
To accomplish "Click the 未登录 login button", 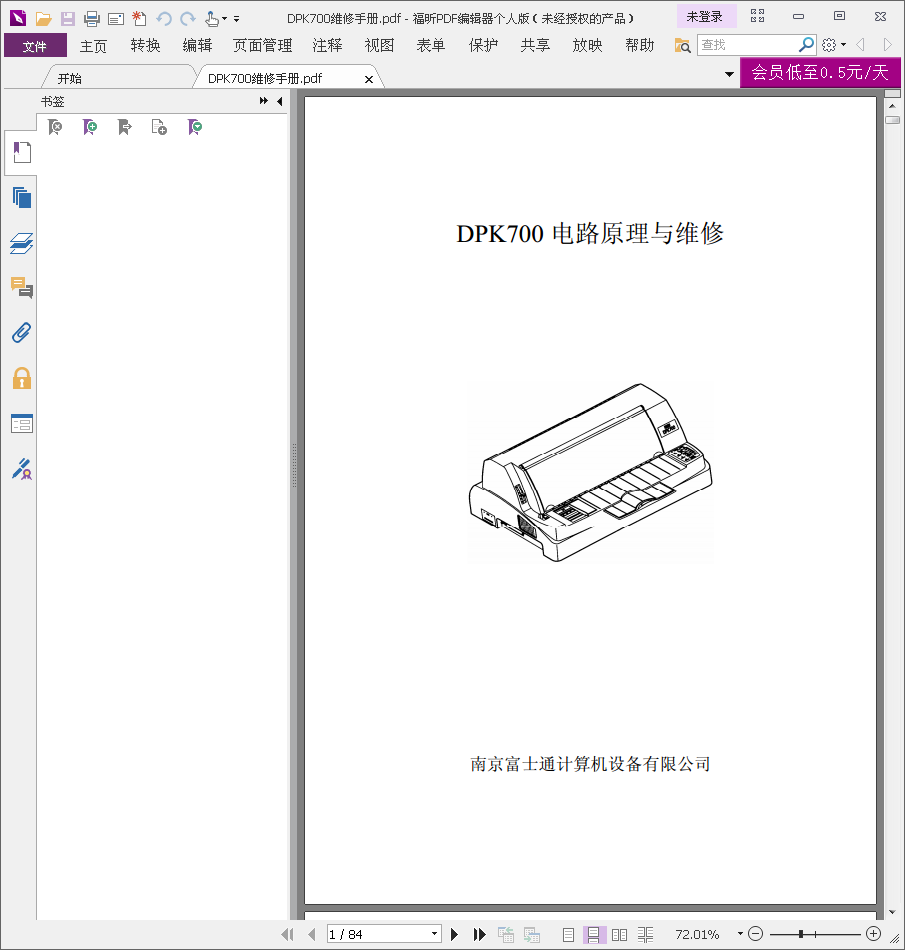I will [705, 17].
